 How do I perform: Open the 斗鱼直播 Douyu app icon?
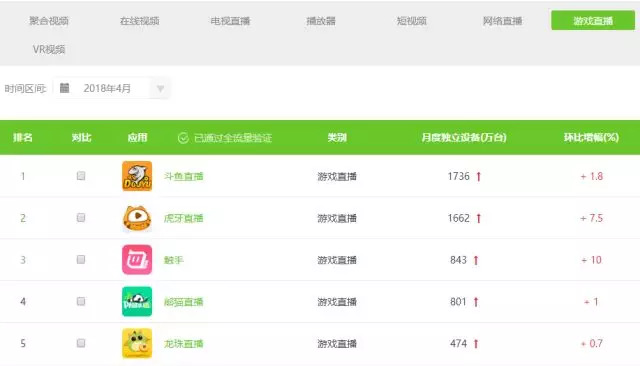click(x=137, y=176)
